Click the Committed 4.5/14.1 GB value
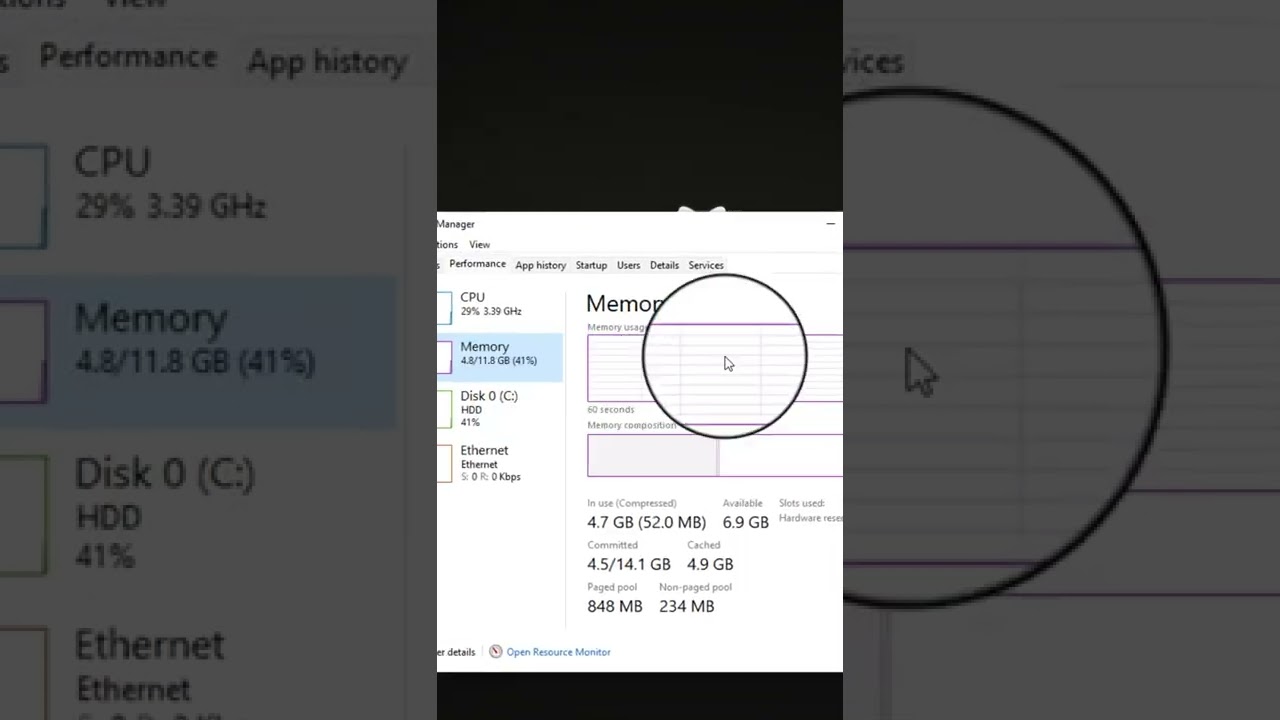 (629, 564)
